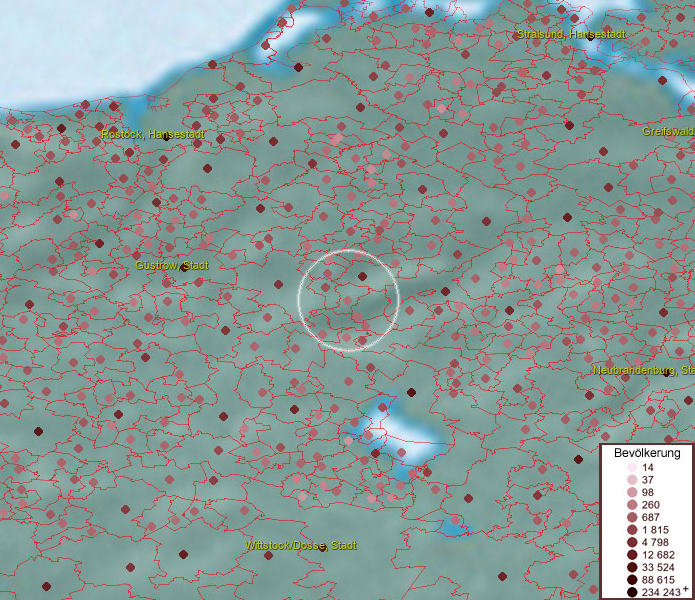The height and width of the screenshot is (600, 695).
Task: Click the Neubrandenburg city label
Action: click(x=644, y=370)
